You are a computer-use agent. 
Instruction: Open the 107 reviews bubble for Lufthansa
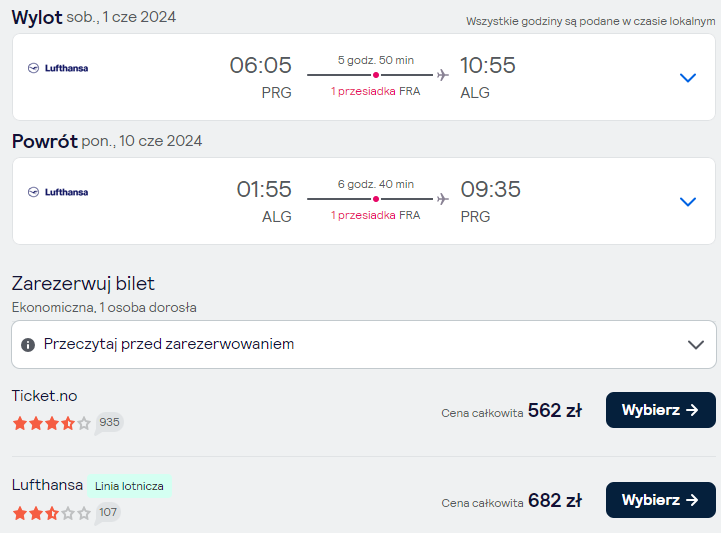[x=108, y=513]
